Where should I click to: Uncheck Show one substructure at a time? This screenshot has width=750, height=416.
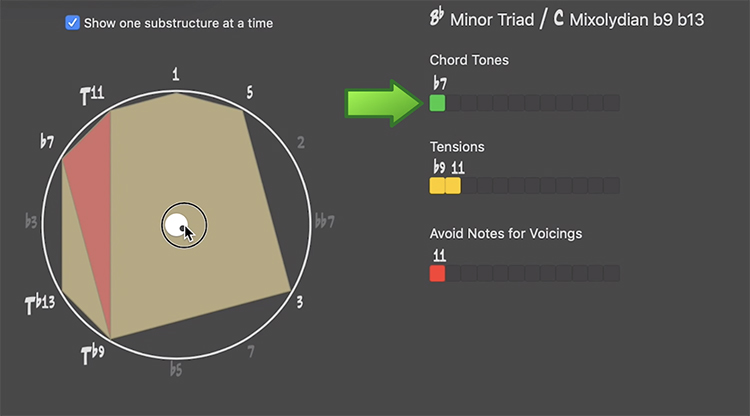72,22
